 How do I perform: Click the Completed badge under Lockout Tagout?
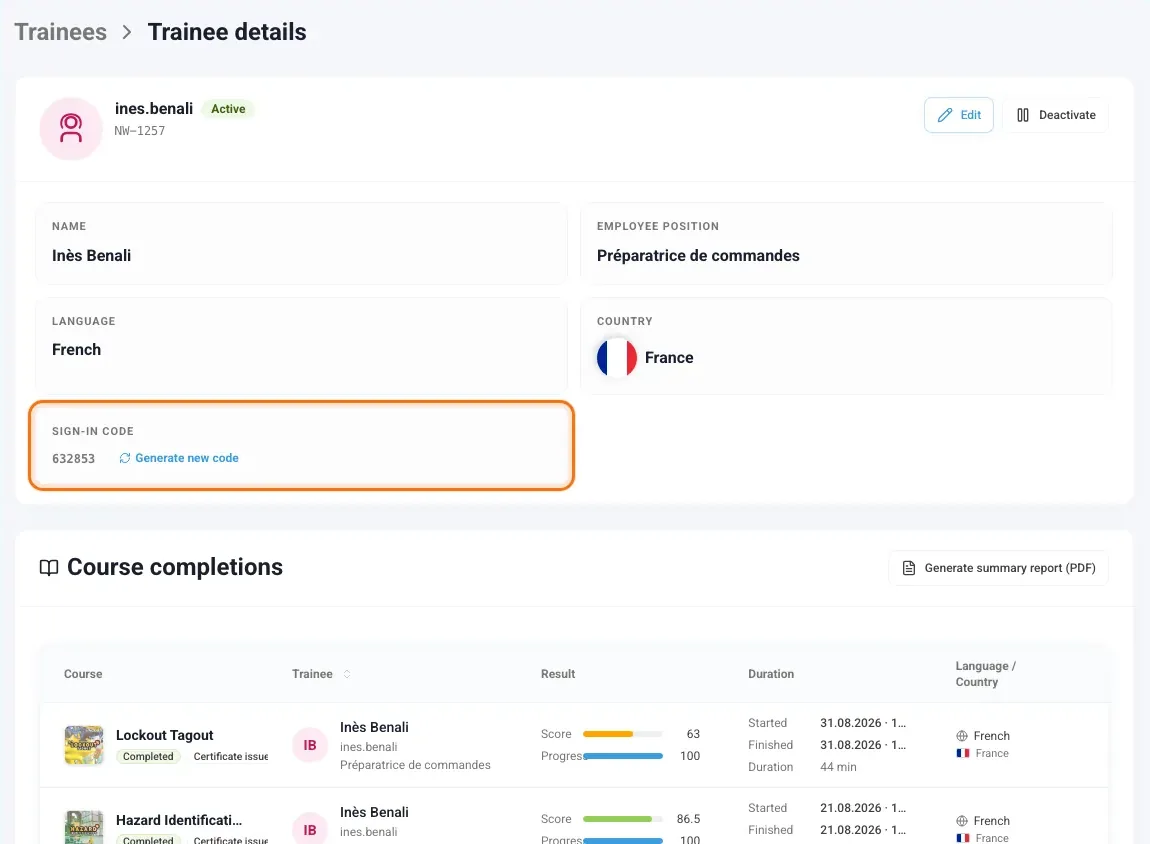pyautogui.click(x=148, y=757)
